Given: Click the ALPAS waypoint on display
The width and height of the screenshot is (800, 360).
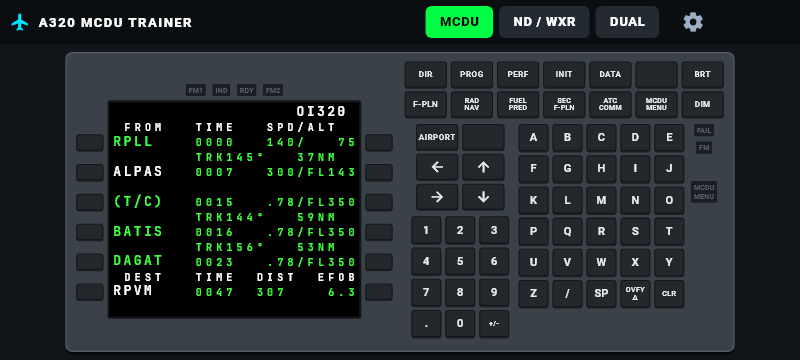Looking at the screenshot, I should click(138, 171).
